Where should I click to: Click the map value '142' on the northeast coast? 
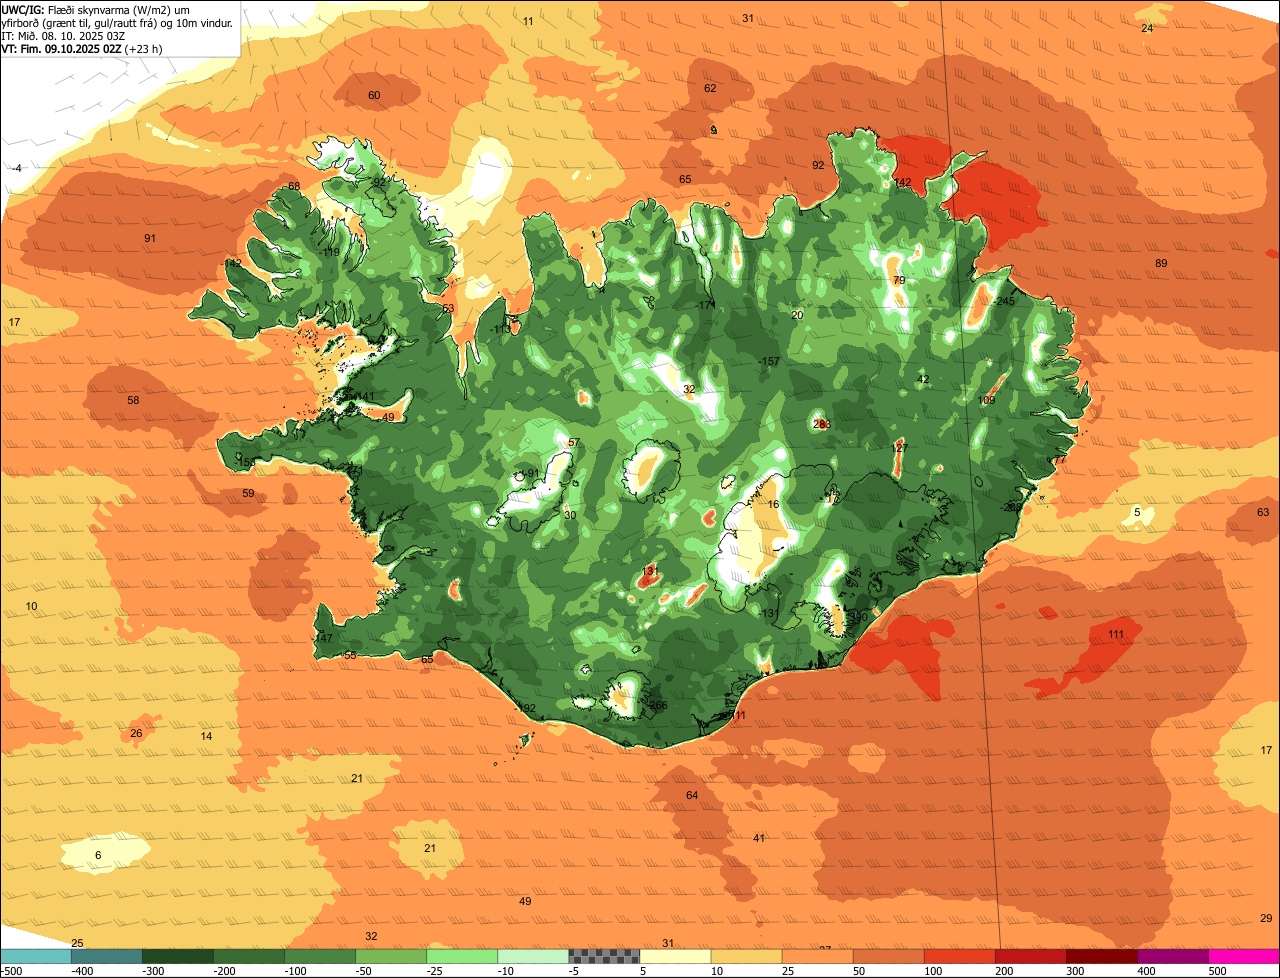[x=903, y=182]
